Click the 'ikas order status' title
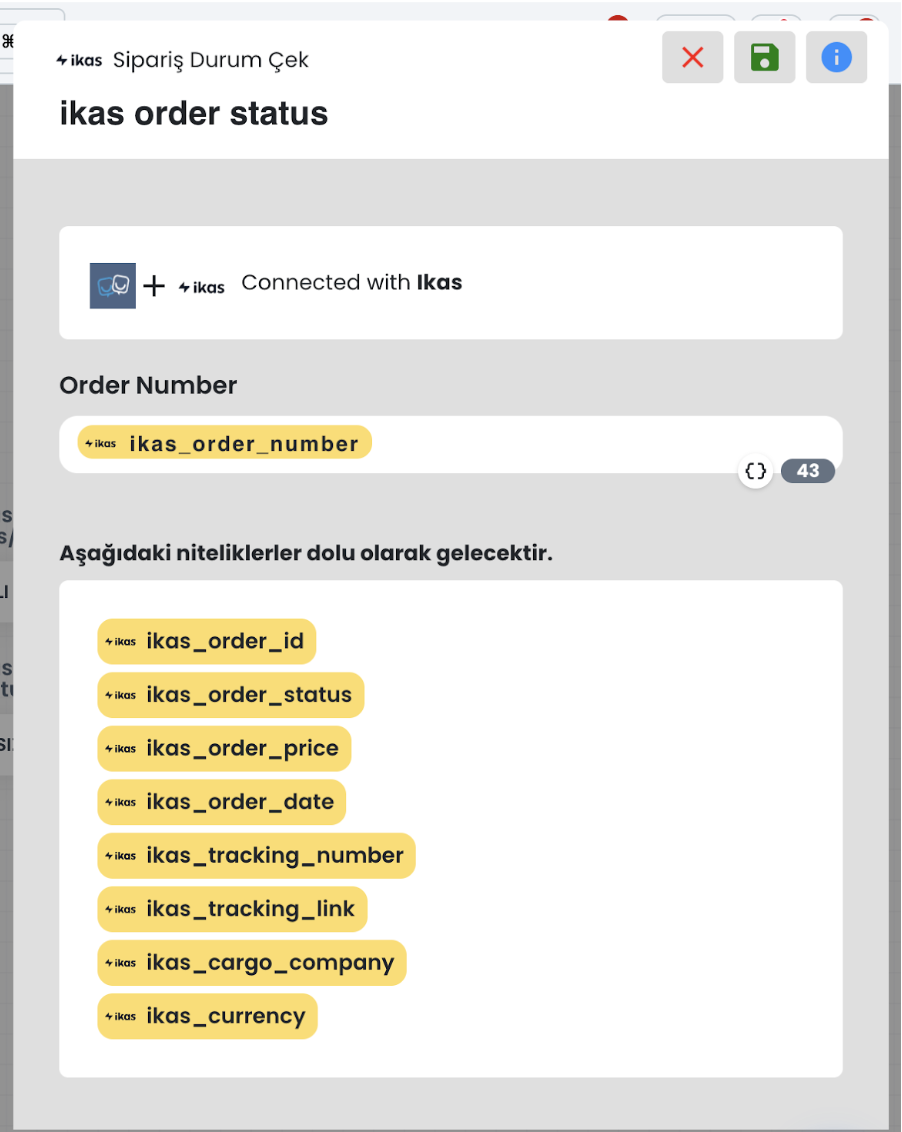 [x=194, y=113]
